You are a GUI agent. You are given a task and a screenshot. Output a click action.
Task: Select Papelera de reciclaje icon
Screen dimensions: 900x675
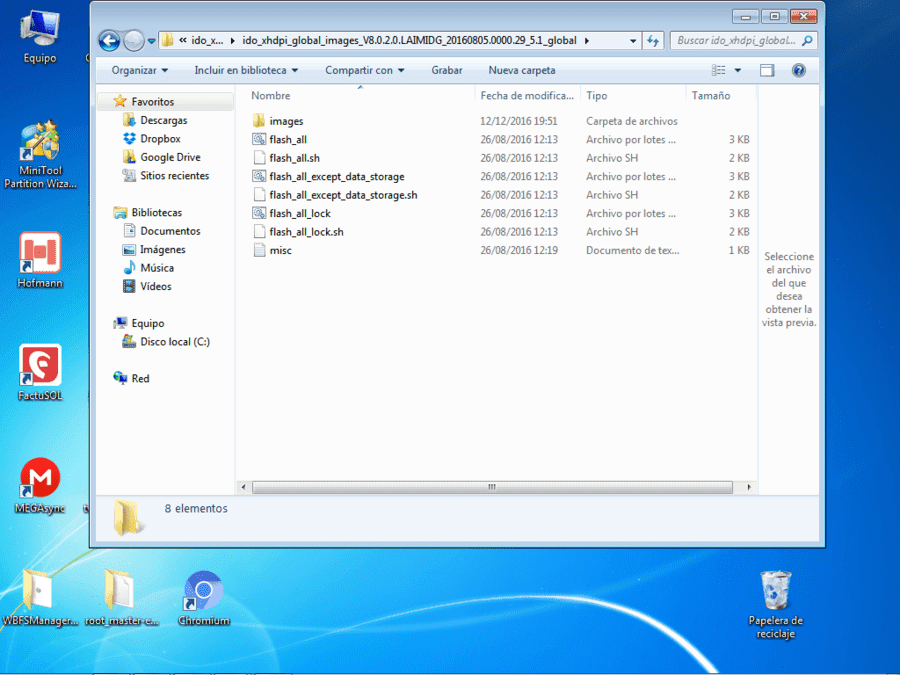point(775,604)
